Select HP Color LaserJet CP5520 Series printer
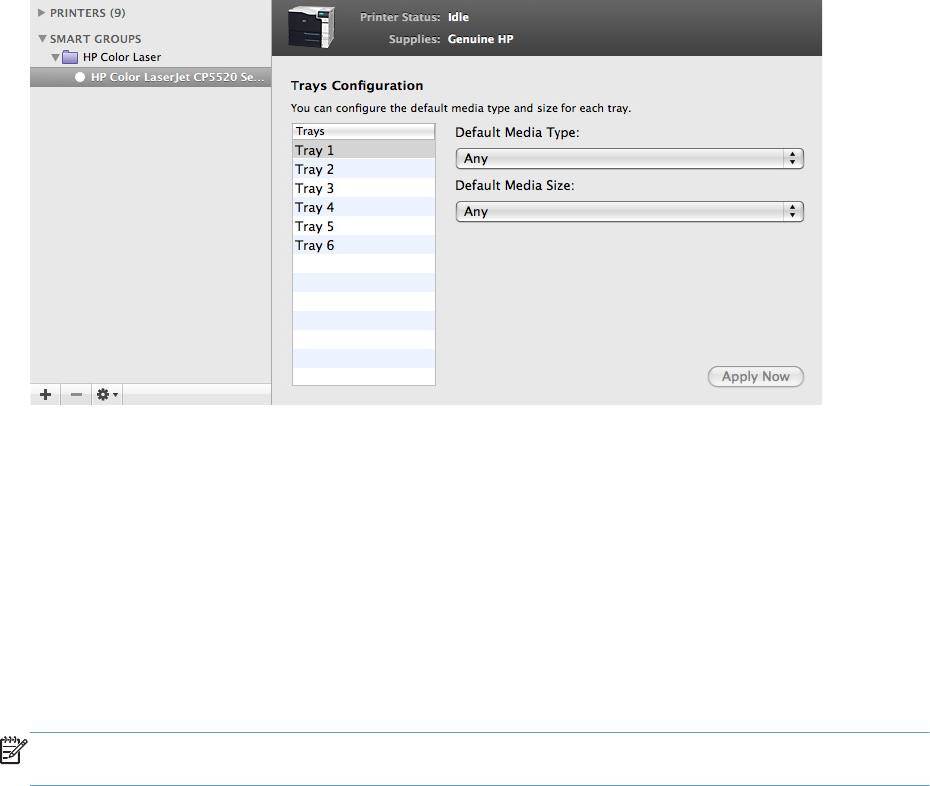Viewport: 930px width, 786px height. pos(151,77)
